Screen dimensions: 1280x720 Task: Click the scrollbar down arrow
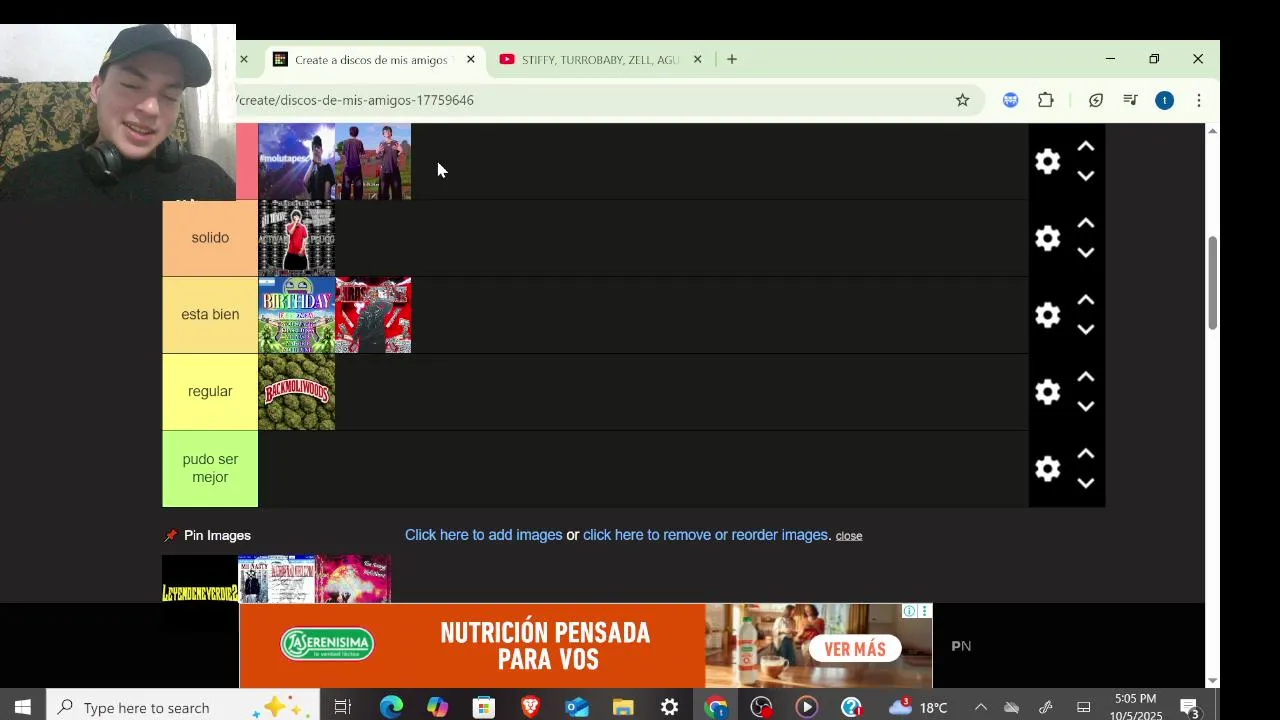1212,681
